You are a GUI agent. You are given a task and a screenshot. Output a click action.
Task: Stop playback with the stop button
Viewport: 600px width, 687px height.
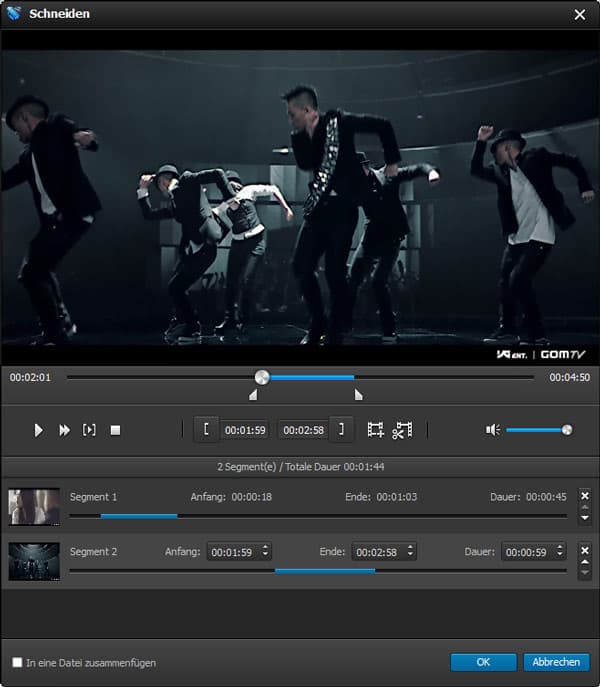(x=115, y=430)
